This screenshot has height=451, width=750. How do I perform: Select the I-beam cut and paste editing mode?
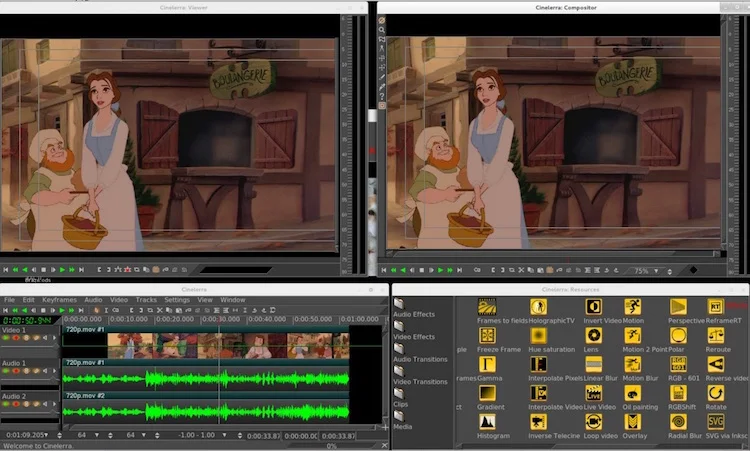pos(106,310)
